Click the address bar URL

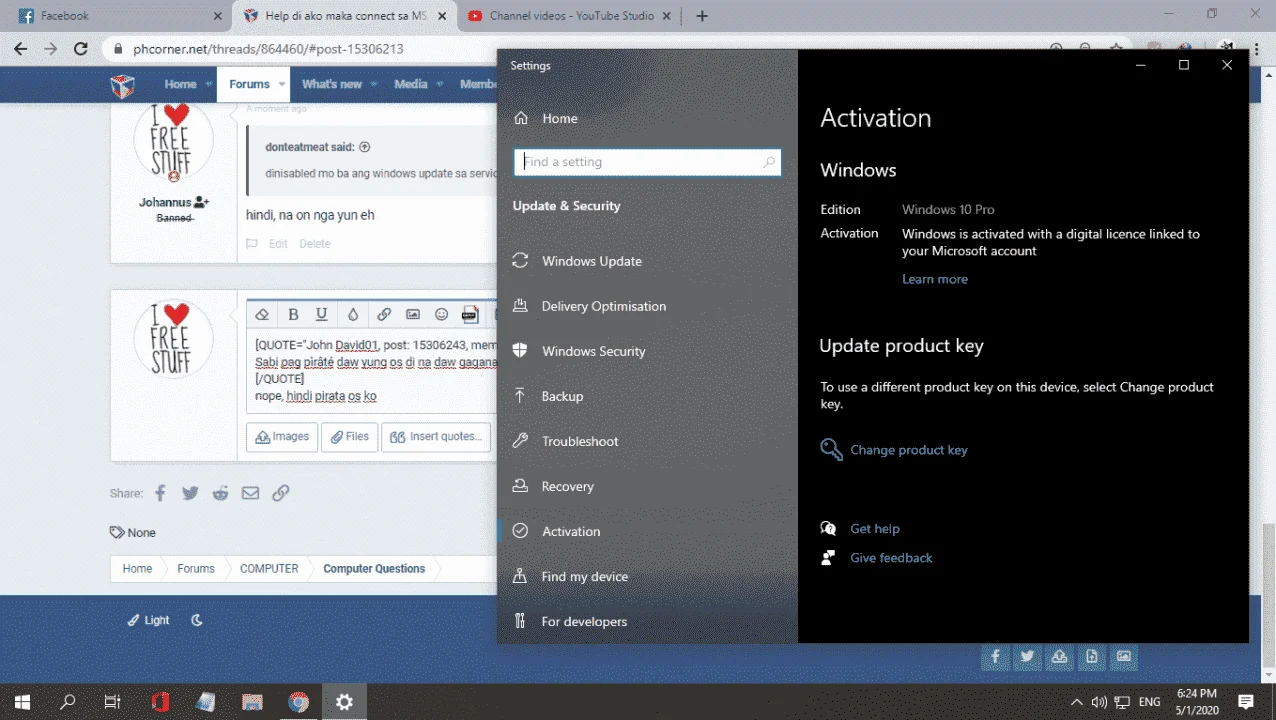[268, 48]
